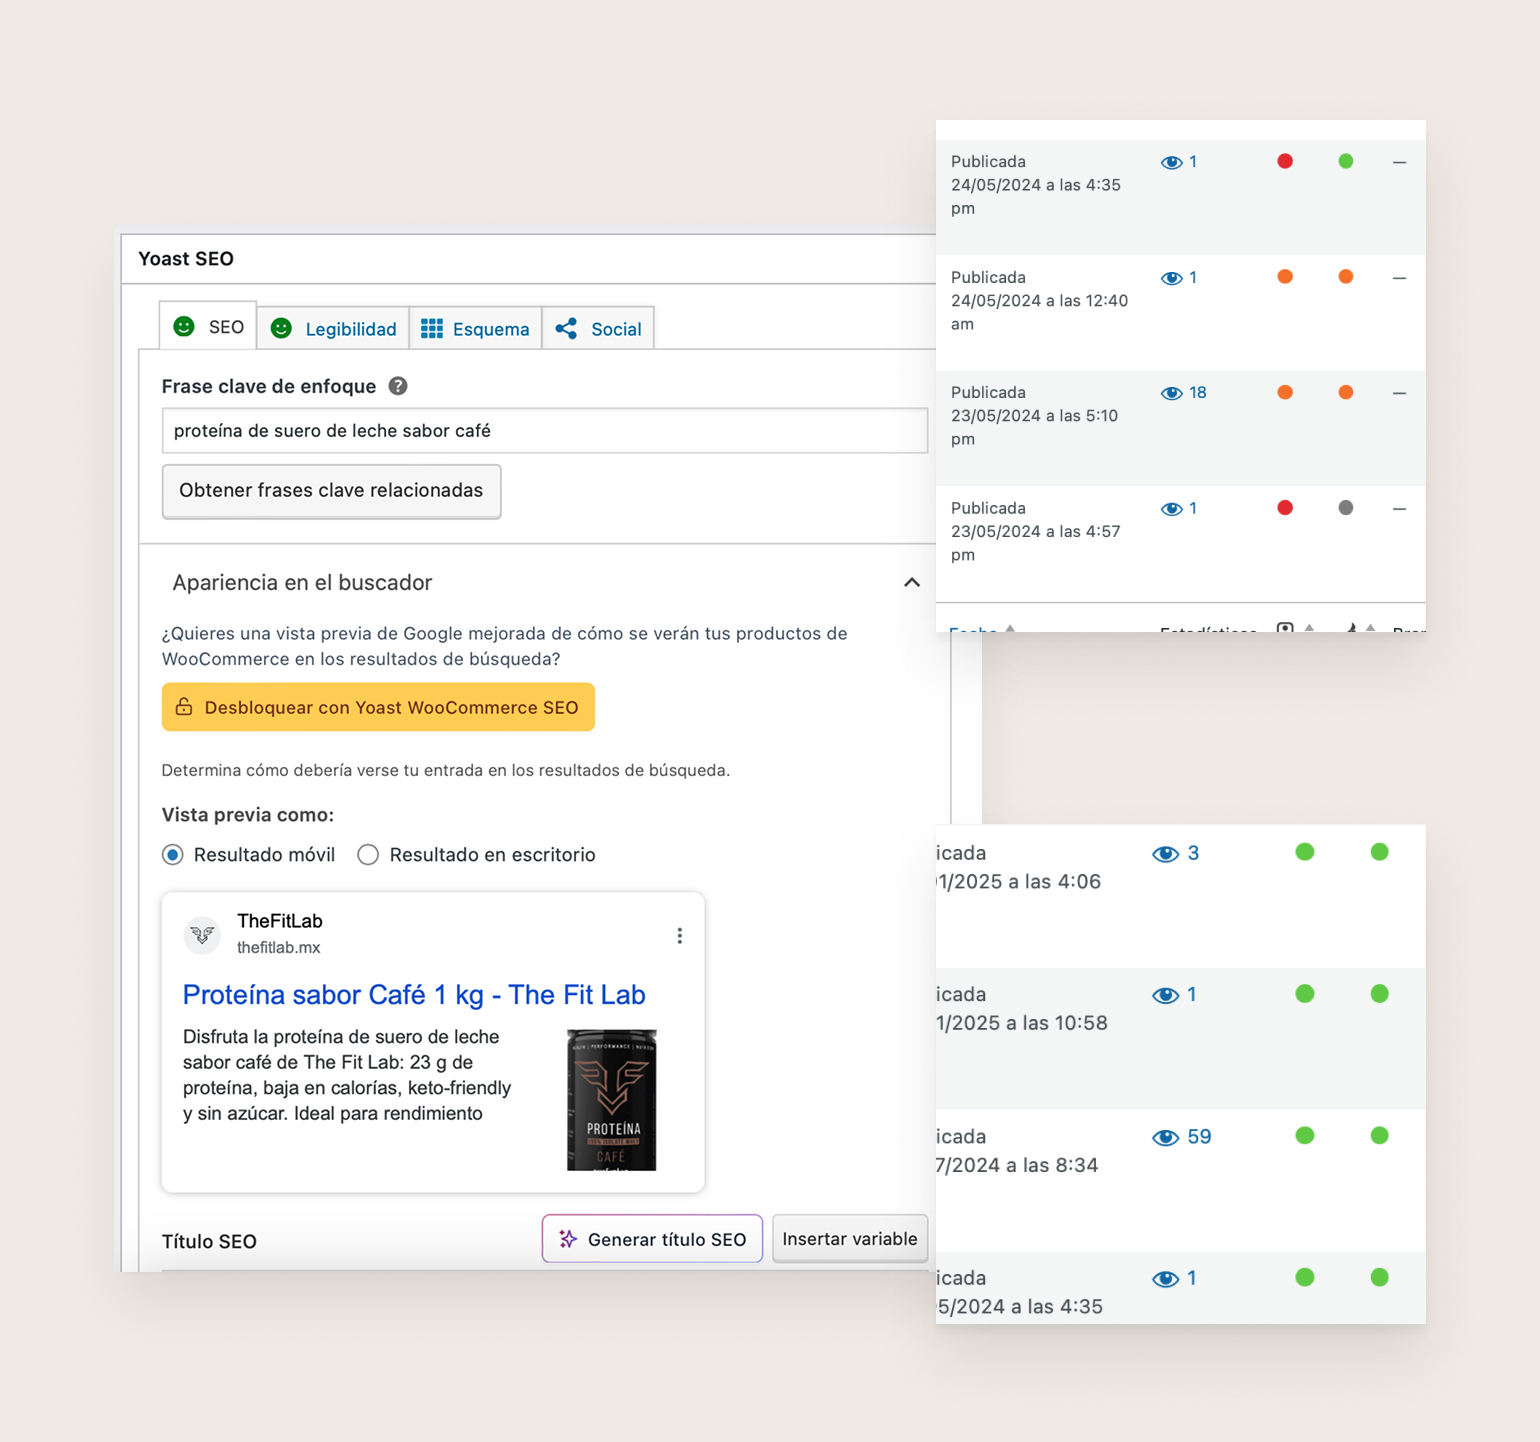Click the lock icon on the Yoast WooCommerce button
Image resolution: width=1540 pixels, height=1442 pixels.
pos(184,707)
